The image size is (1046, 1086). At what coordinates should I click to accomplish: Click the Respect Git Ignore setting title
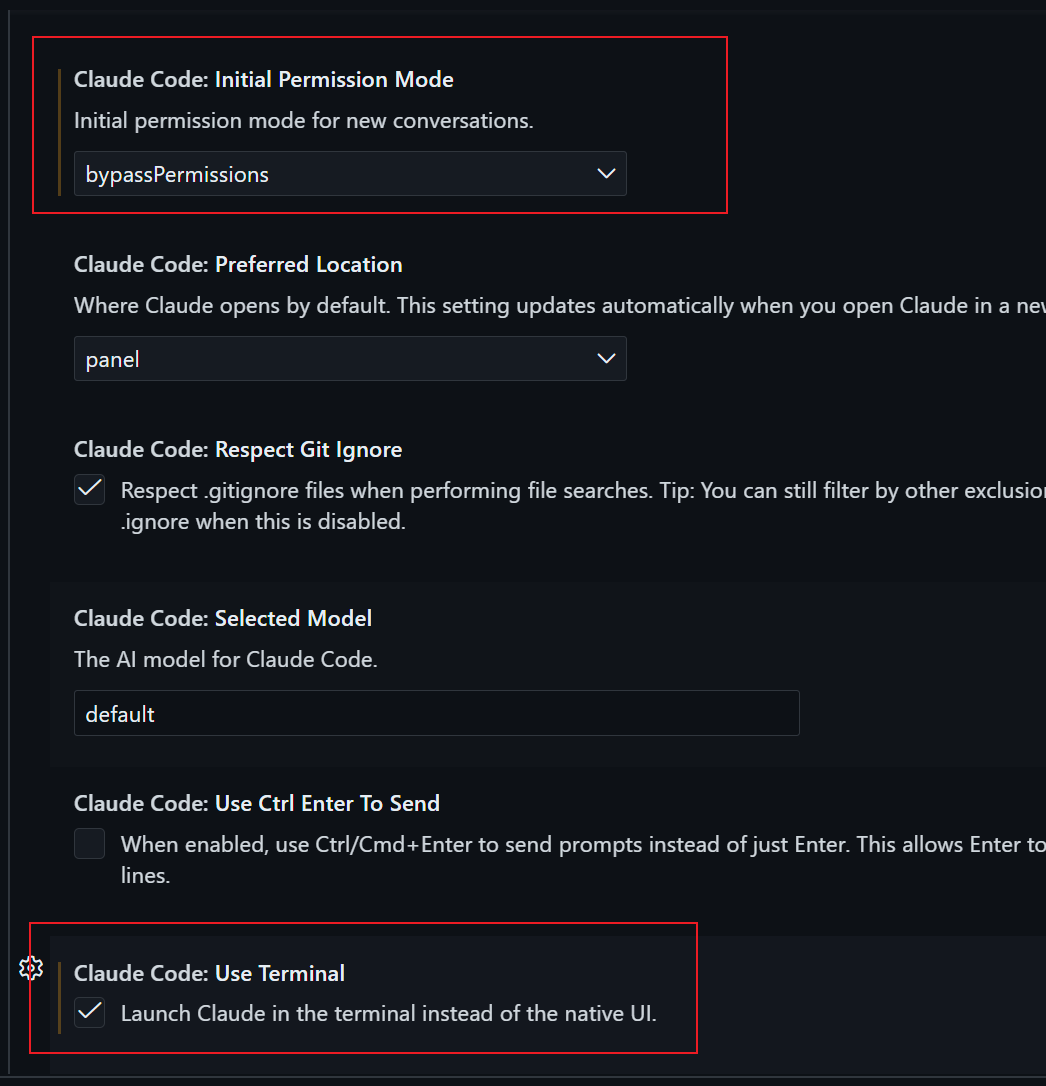238,450
